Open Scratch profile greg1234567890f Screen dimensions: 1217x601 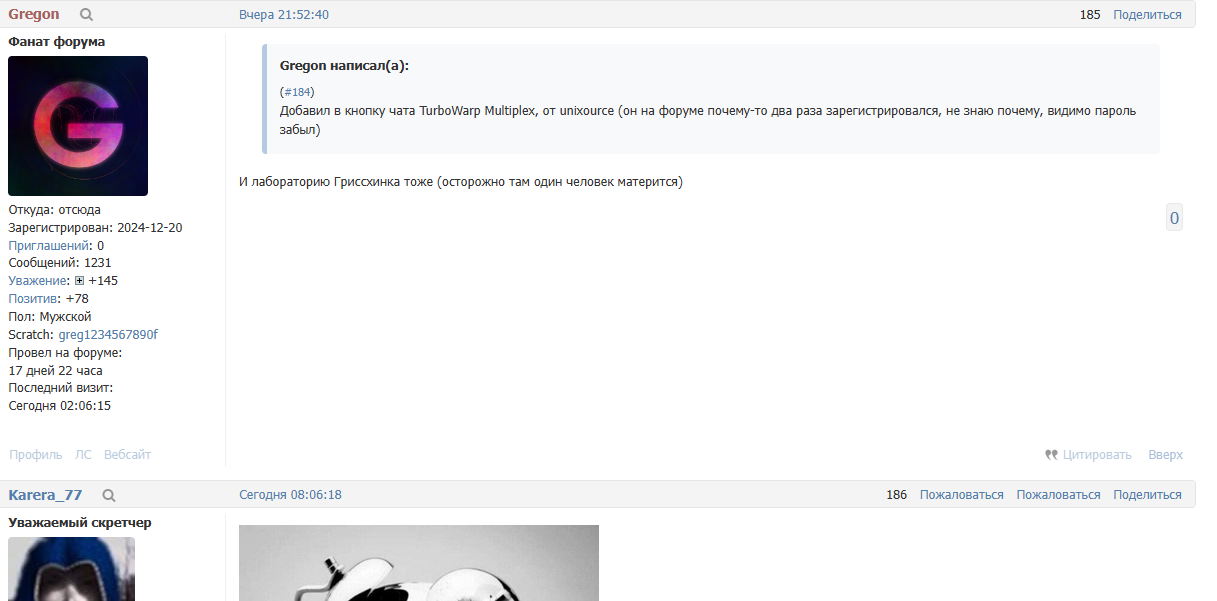tap(108, 335)
